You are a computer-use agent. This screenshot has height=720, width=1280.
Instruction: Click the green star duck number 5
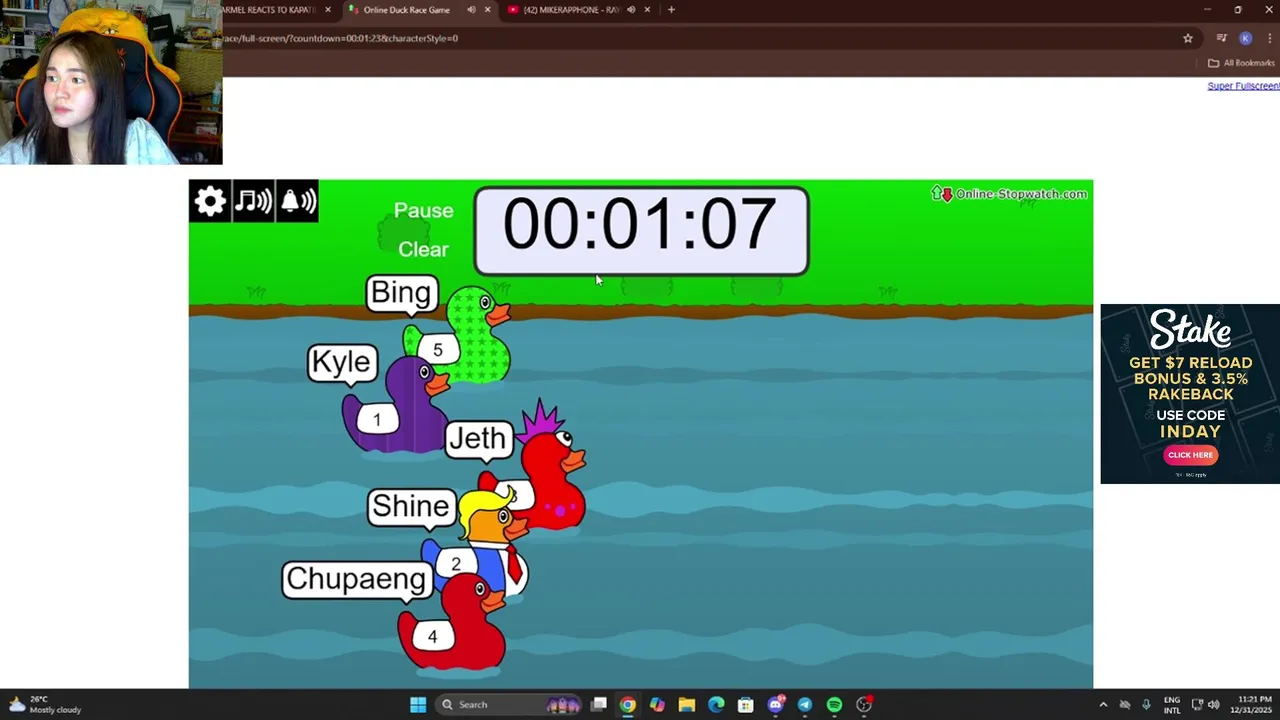(470, 335)
